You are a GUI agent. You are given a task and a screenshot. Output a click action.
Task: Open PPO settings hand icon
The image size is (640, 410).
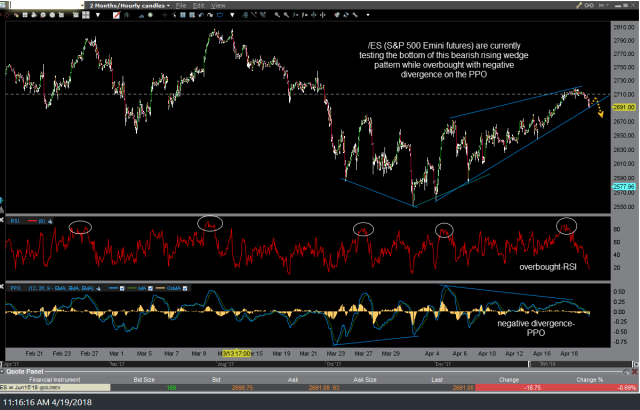tap(98, 288)
